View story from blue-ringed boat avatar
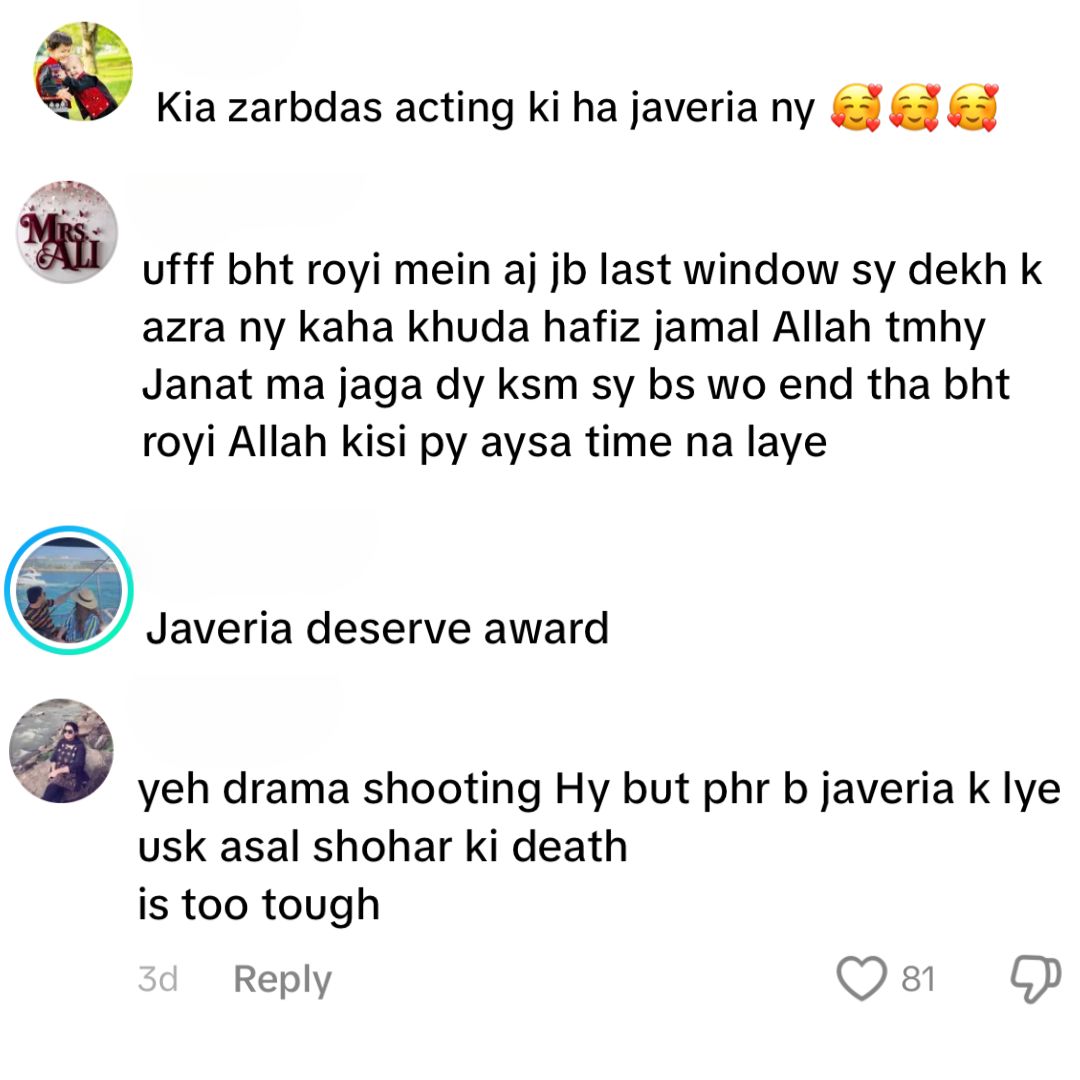 [69, 590]
